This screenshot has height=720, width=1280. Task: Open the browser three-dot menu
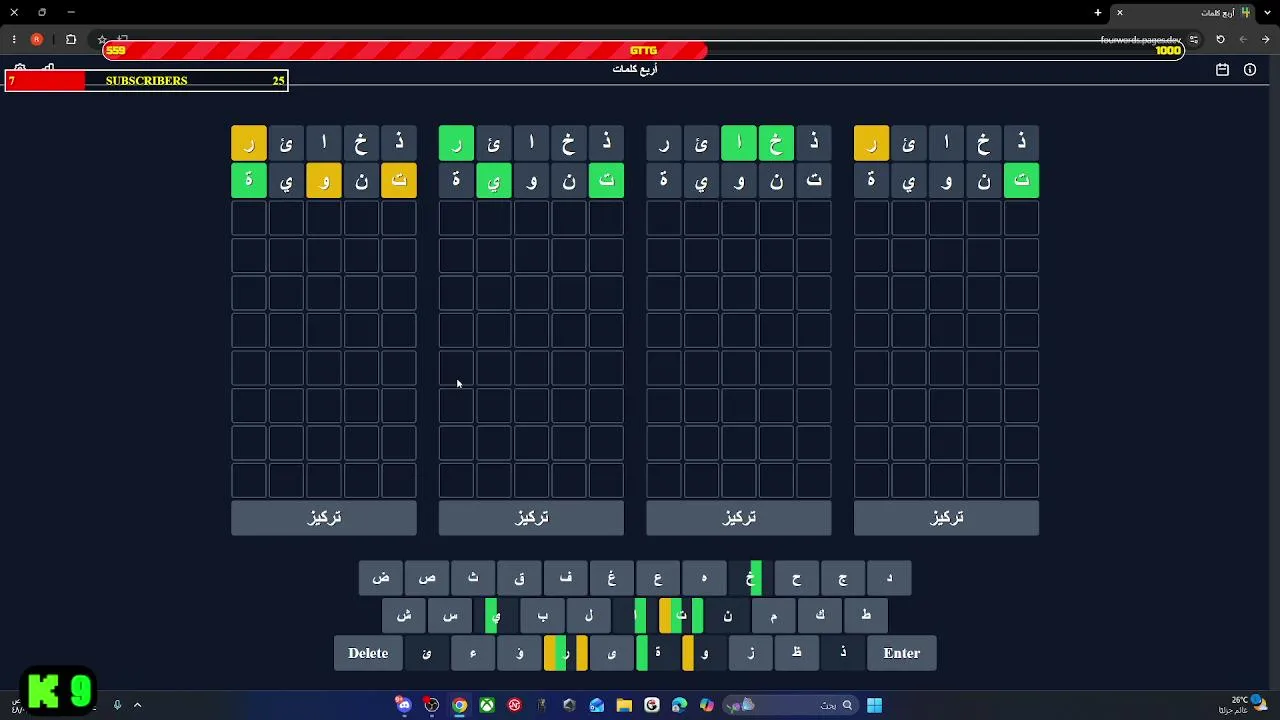tap(14, 40)
